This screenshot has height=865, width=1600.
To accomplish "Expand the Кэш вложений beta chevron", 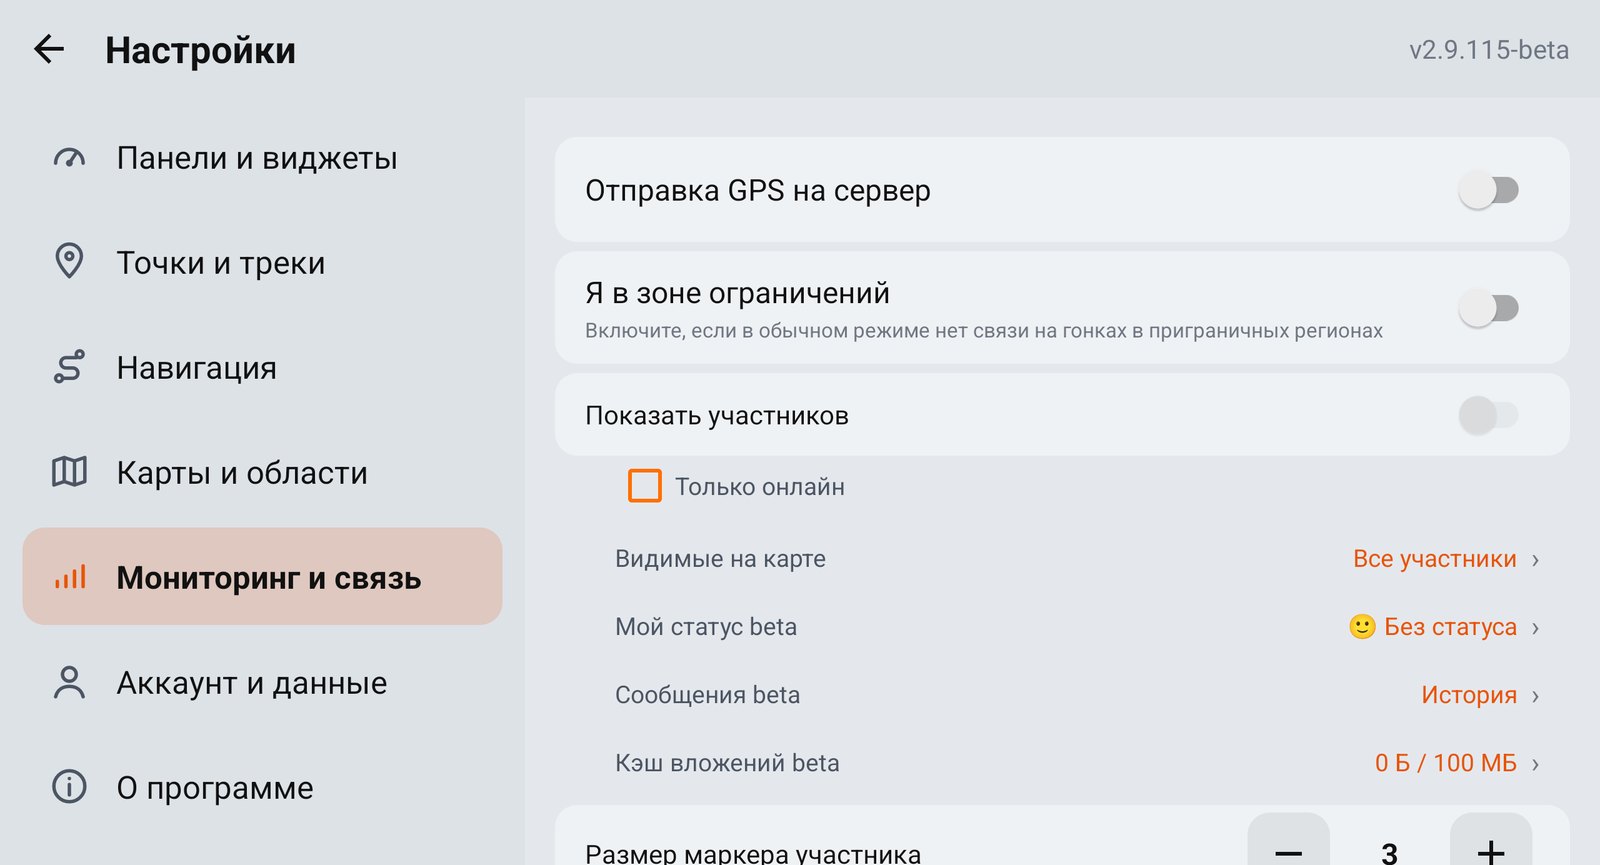I will pos(1535,764).
